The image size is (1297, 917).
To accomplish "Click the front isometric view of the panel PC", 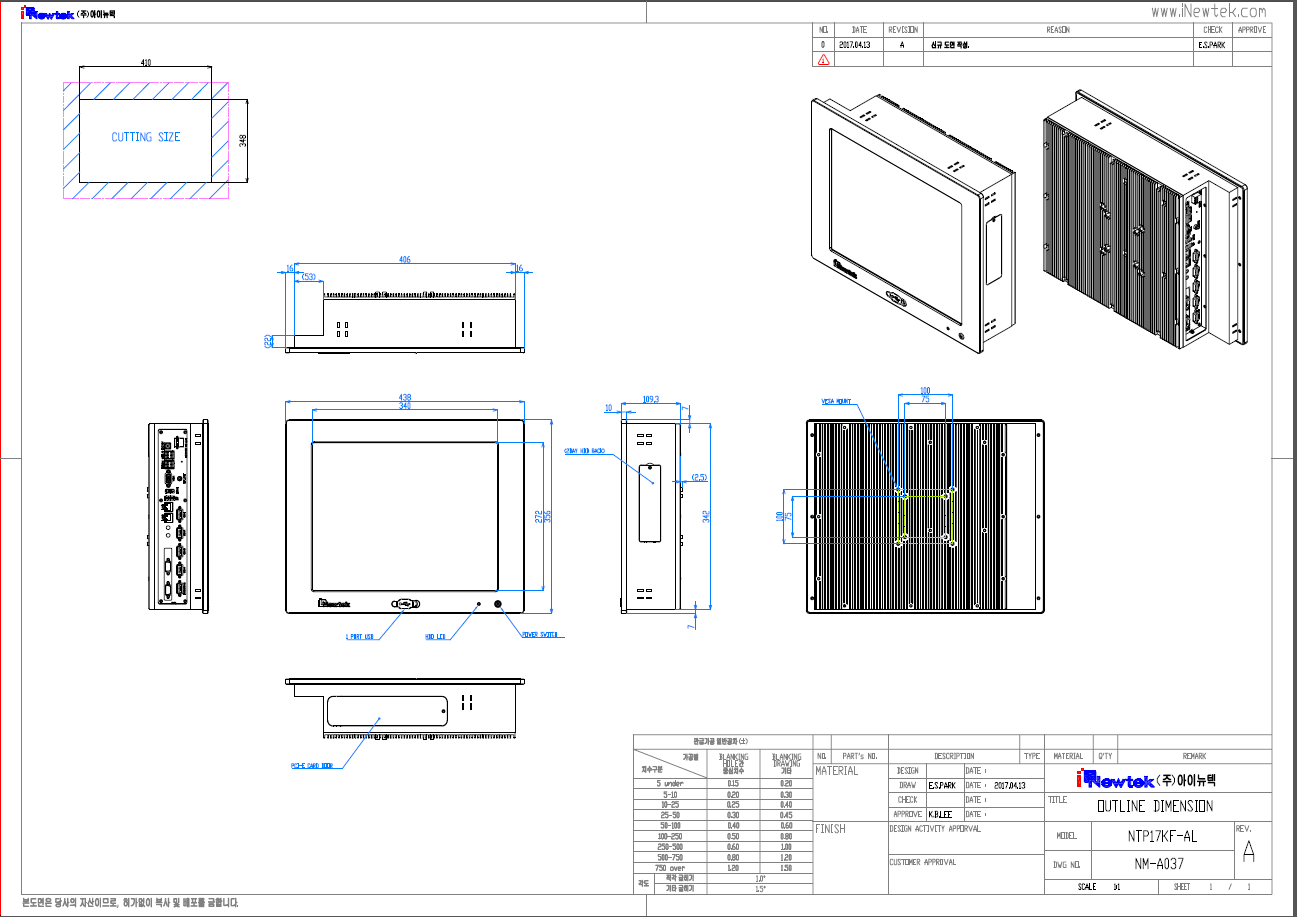I will 915,226.
